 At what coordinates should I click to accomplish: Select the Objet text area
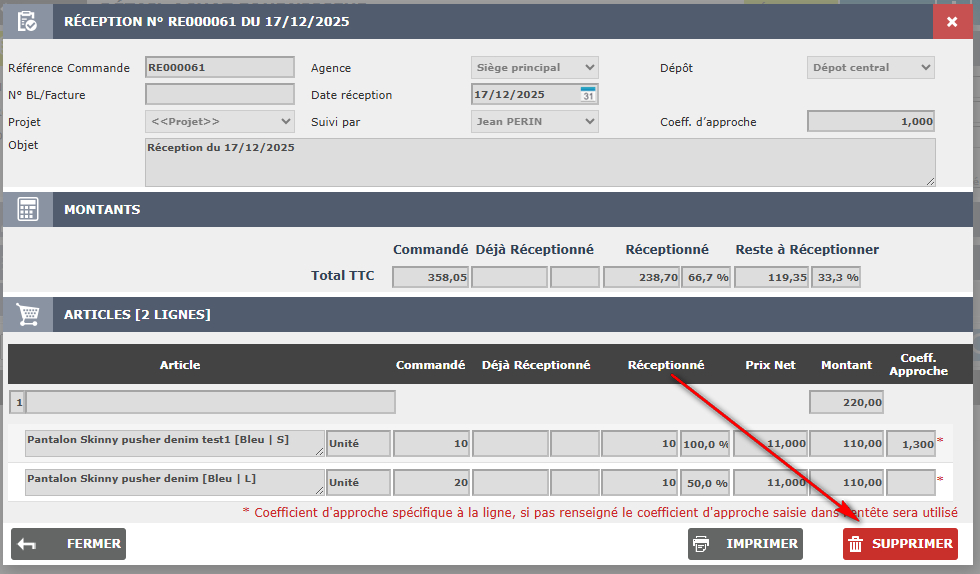click(x=540, y=162)
